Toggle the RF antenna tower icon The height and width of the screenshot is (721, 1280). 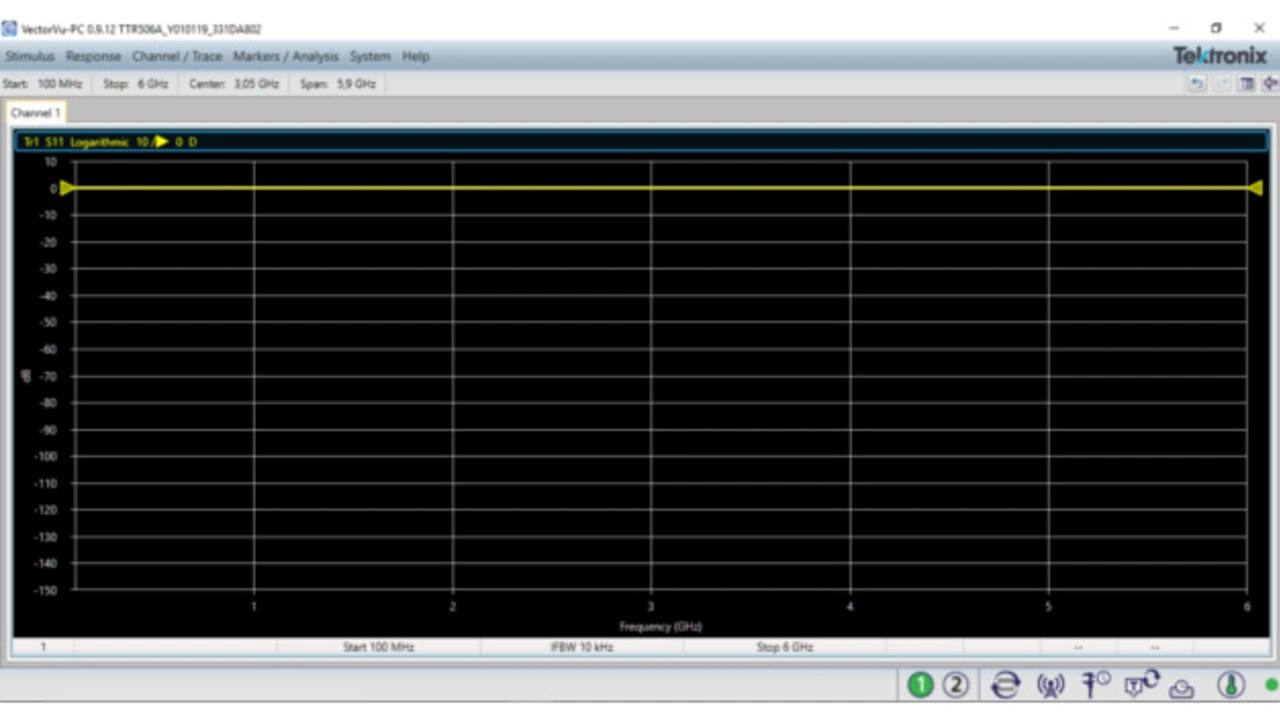(1050, 685)
